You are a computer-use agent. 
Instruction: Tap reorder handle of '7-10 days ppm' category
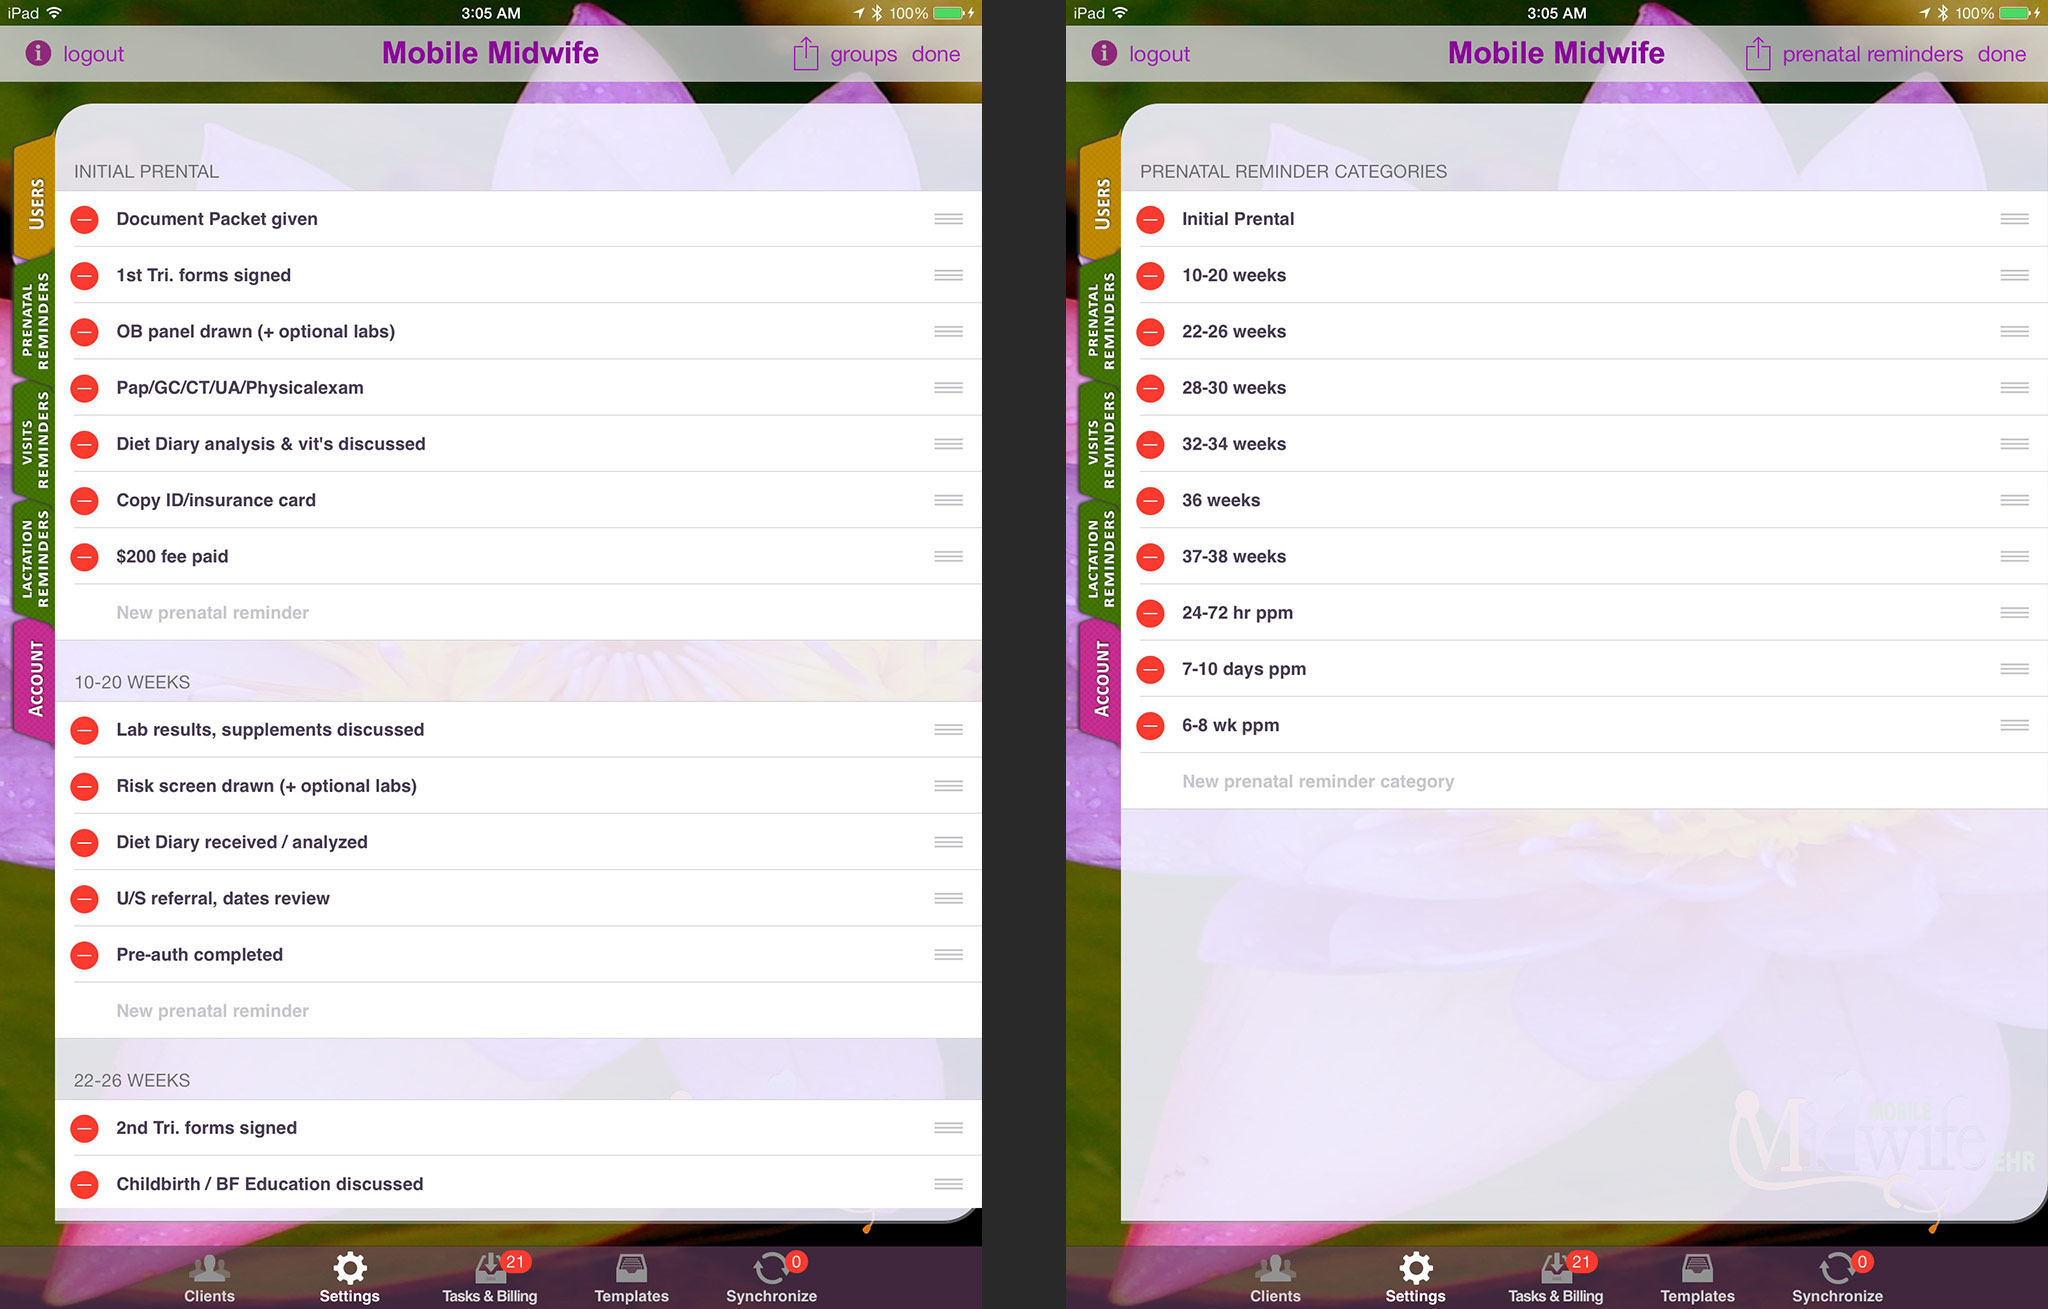click(x=2014, y=669)
